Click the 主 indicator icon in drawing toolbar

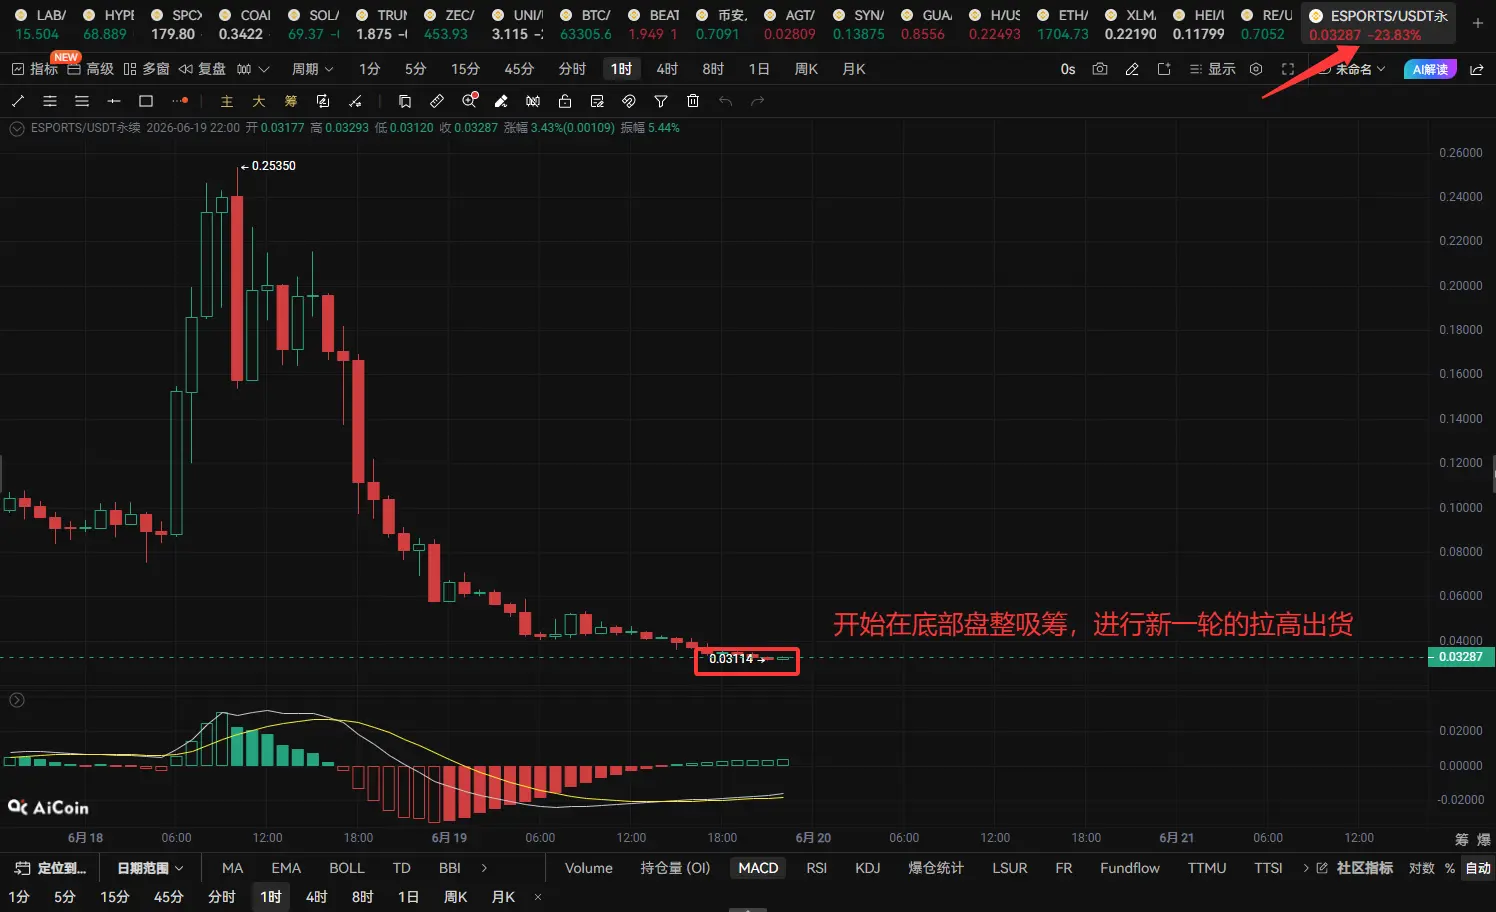[x=227, y=101]
